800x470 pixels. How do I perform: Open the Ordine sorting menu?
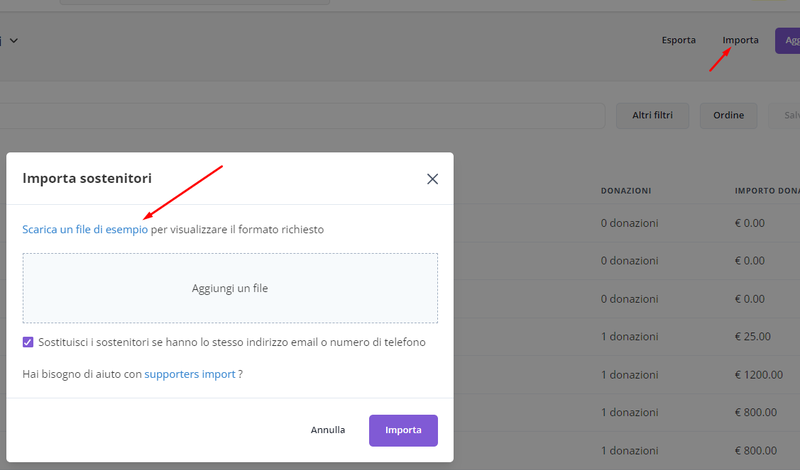tap(728, 116)
